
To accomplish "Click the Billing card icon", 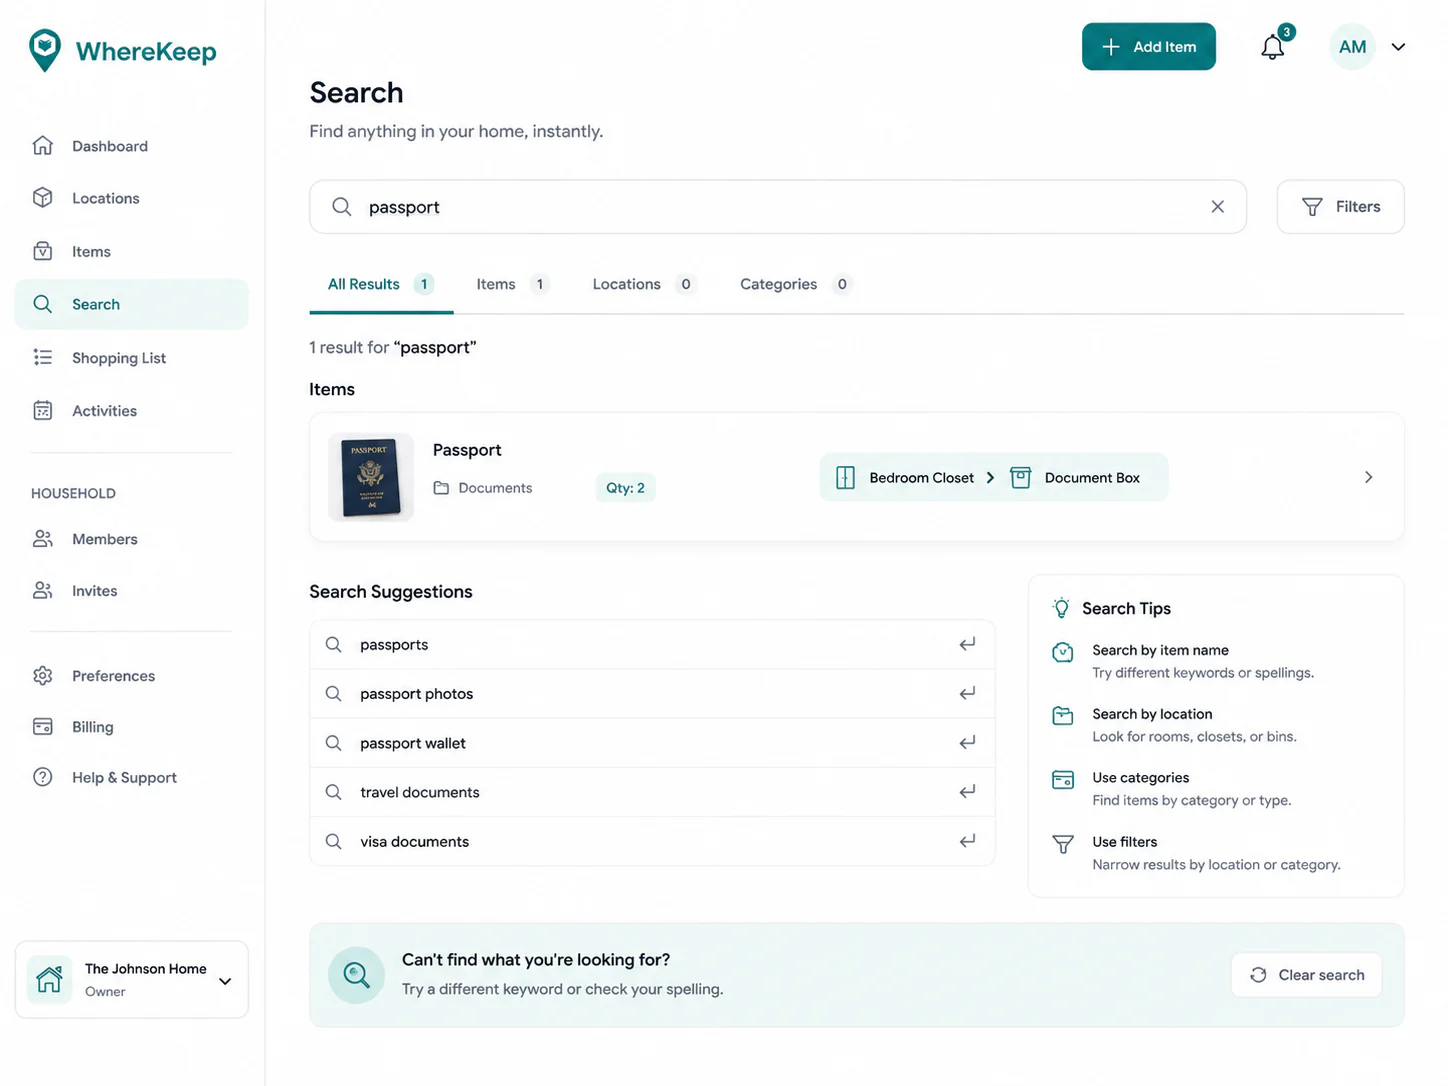I will 43,727.
